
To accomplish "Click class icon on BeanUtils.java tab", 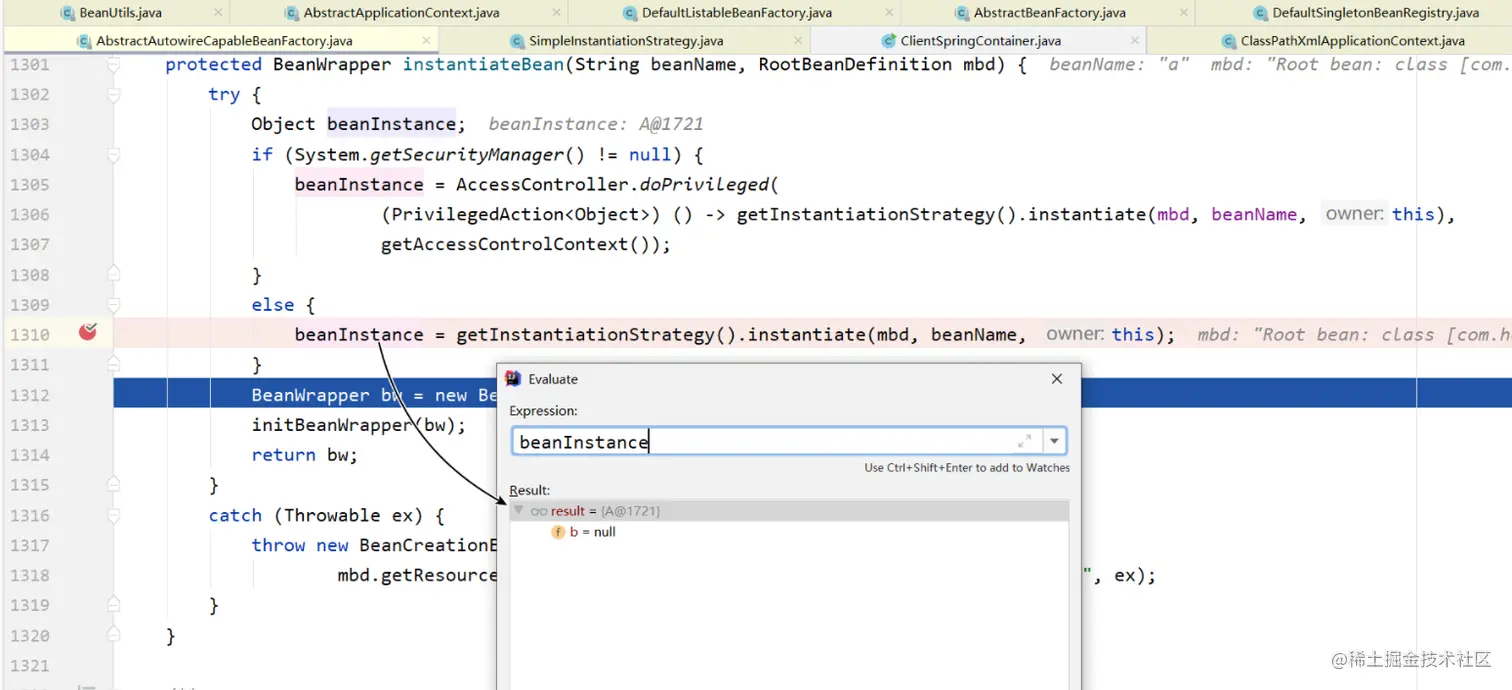I will 68,13.
